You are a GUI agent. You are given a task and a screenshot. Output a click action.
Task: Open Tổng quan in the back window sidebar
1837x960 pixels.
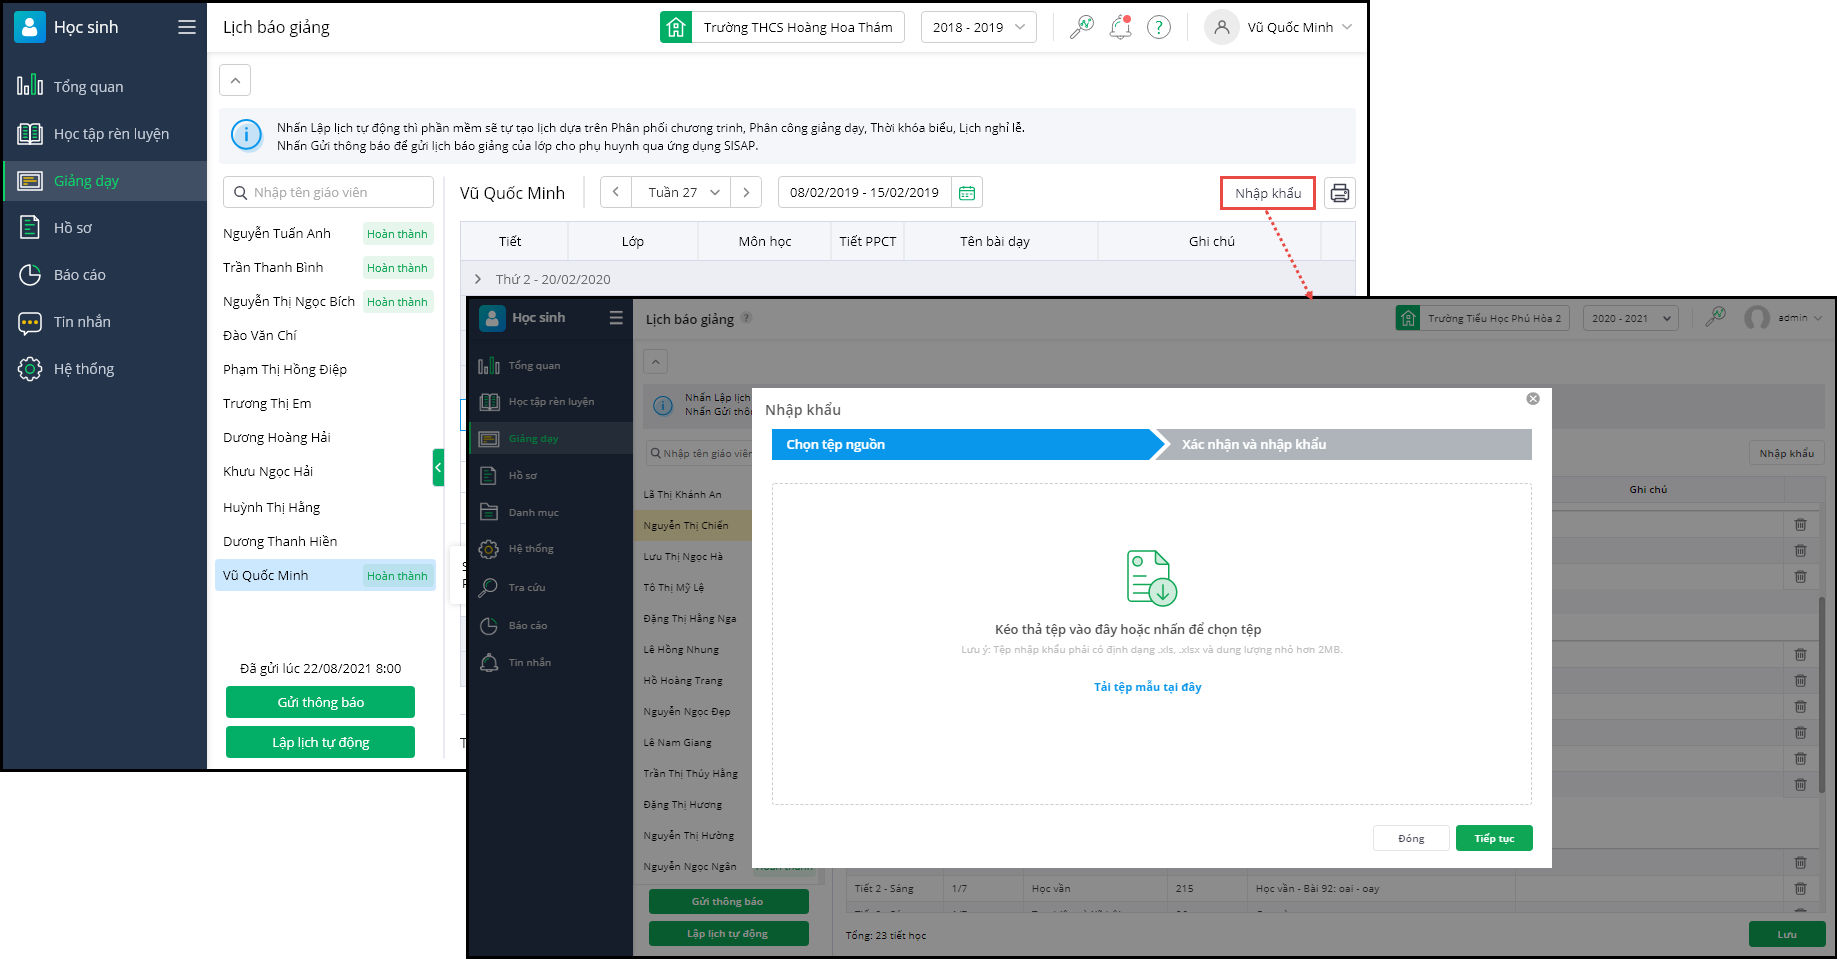(104, 87)
